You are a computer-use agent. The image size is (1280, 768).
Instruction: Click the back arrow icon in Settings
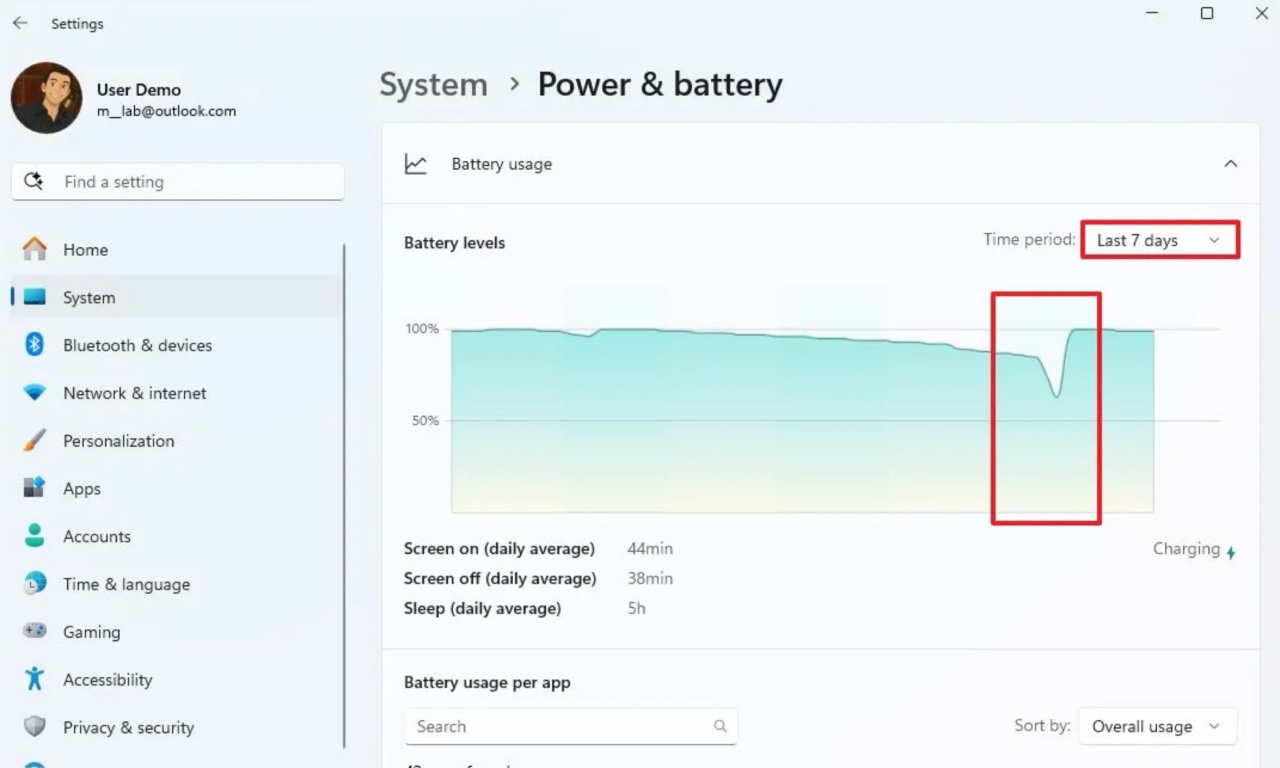[20, 23]
